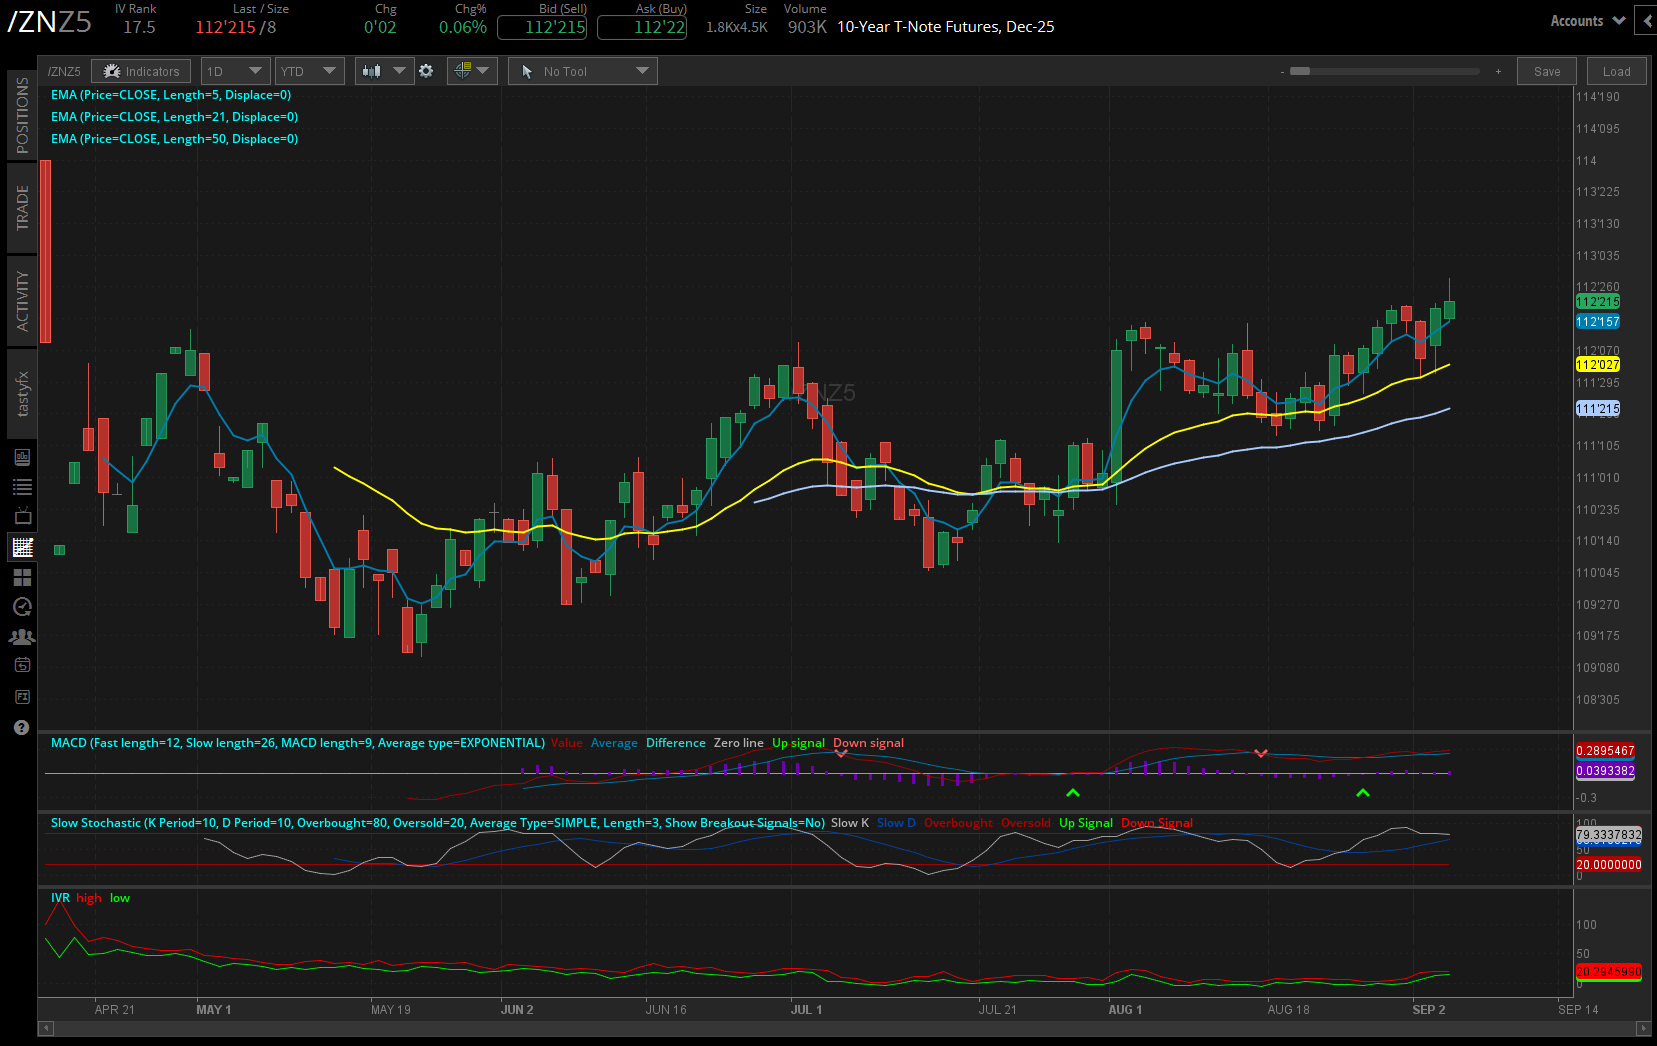Open the Indicators panel
Screen dimensions: 1657x1046
click(140, 70)
